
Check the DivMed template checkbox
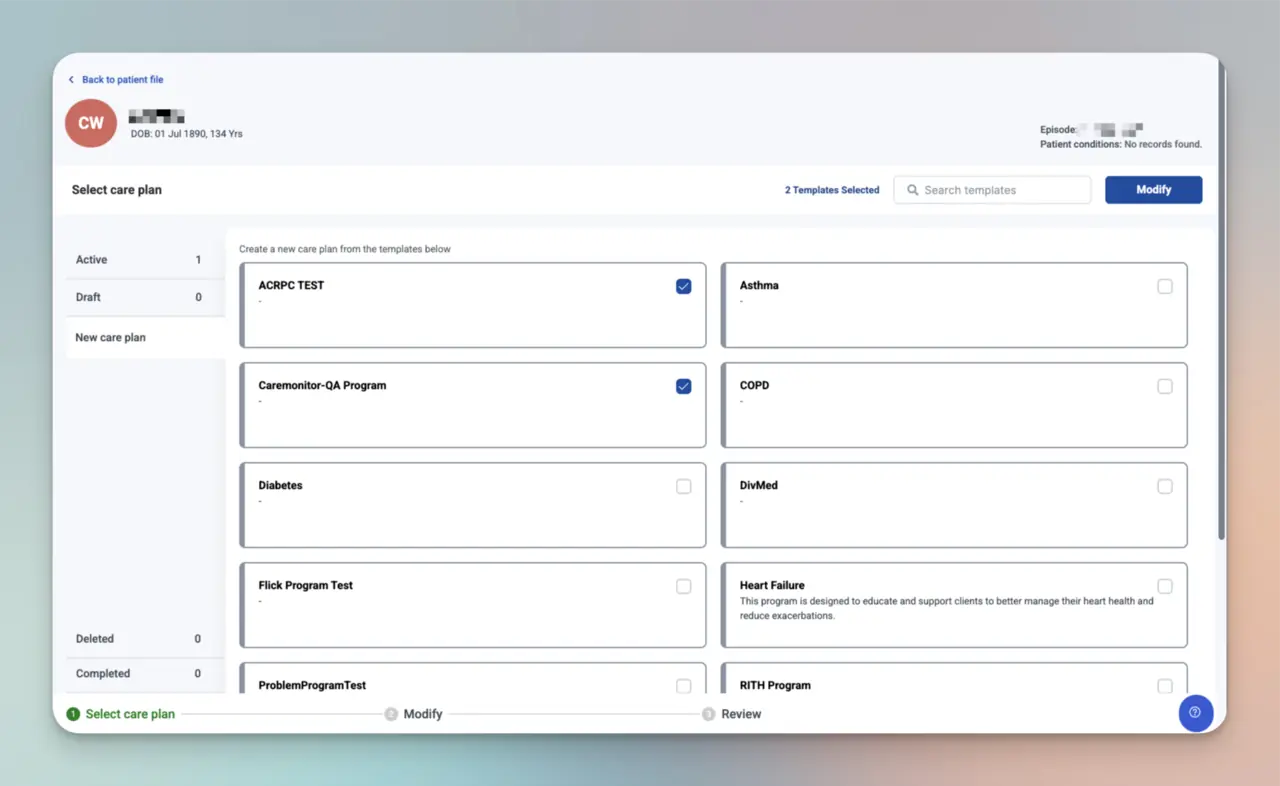click(x=1165, y=486)
